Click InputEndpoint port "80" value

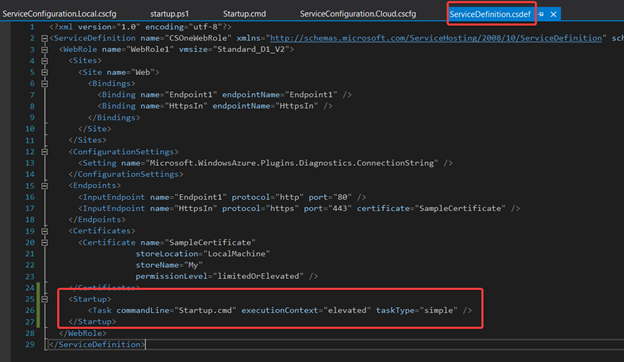point(342,197)
